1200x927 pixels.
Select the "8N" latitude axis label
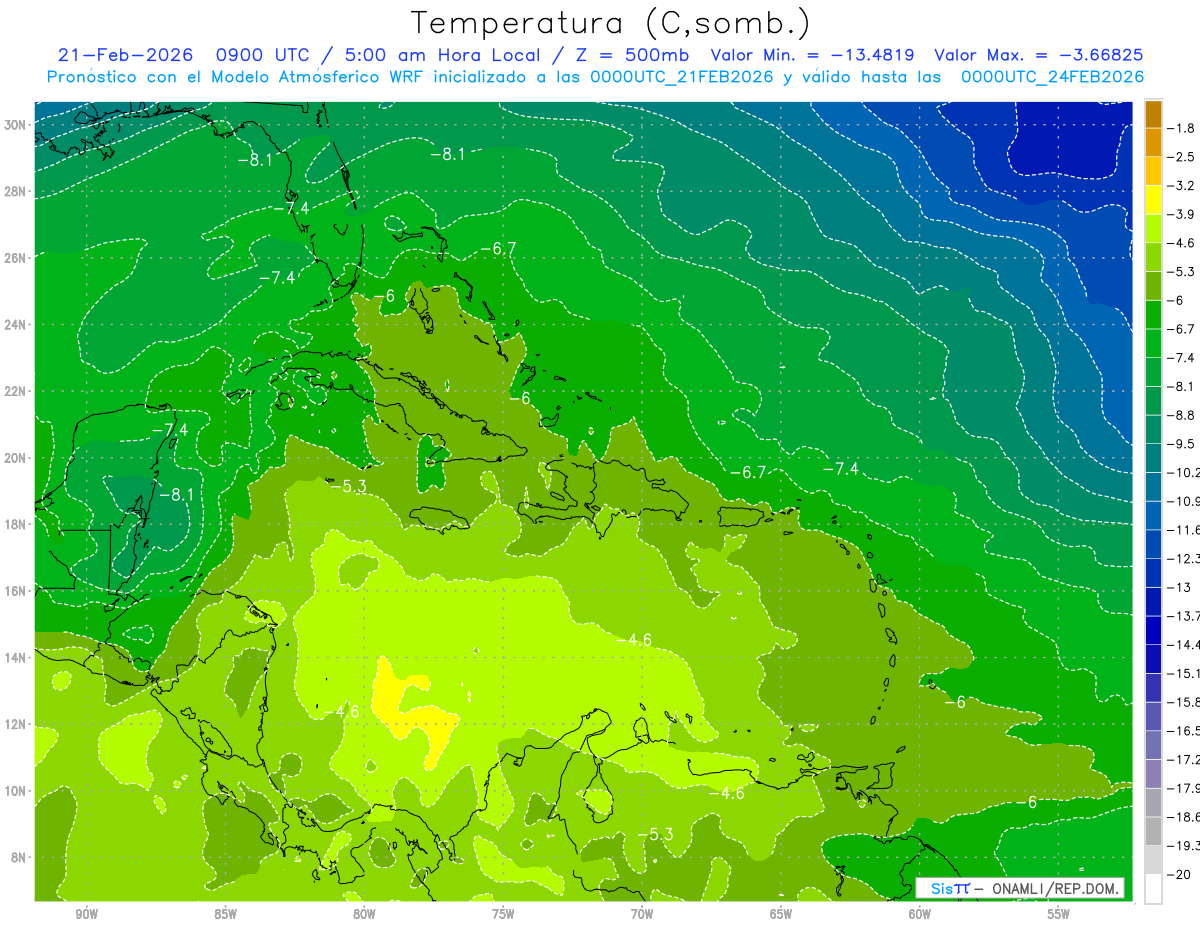(x=20, y=857)
